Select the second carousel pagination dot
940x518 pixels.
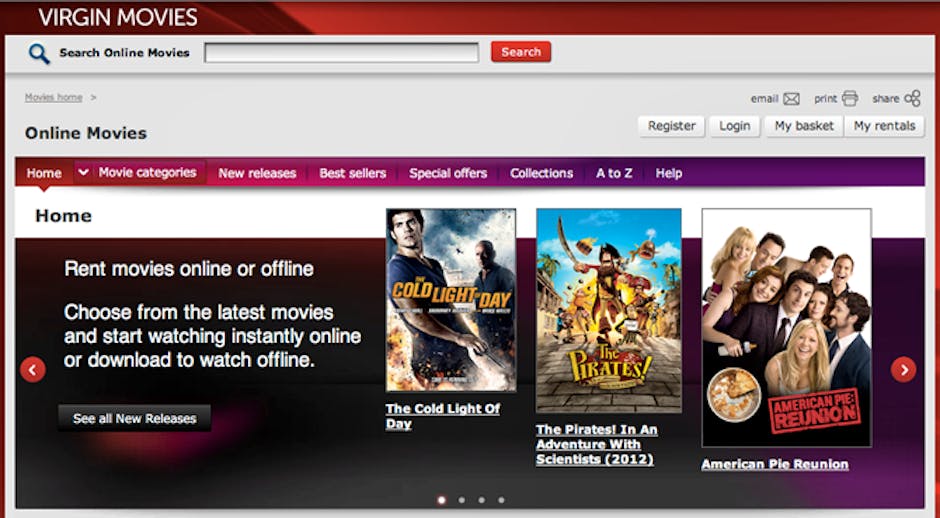pyautogui.click(x=461, y=500)
